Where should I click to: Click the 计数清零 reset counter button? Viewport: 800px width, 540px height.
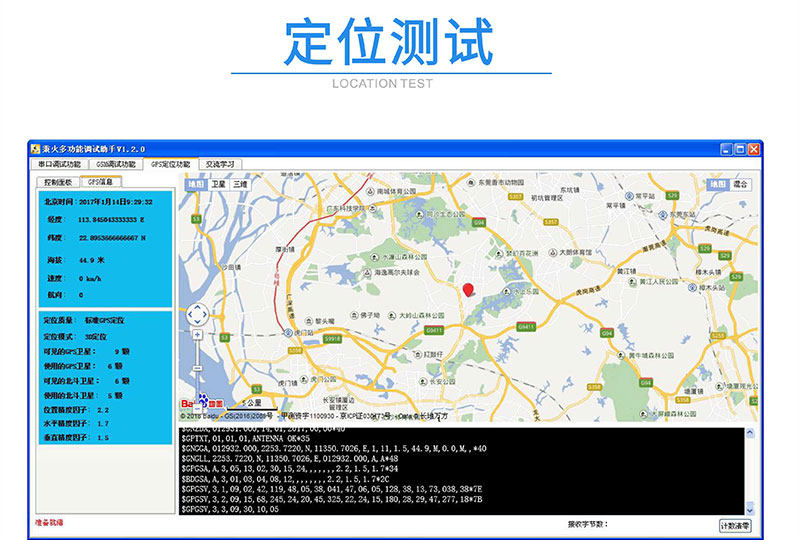tap(735, 526)
